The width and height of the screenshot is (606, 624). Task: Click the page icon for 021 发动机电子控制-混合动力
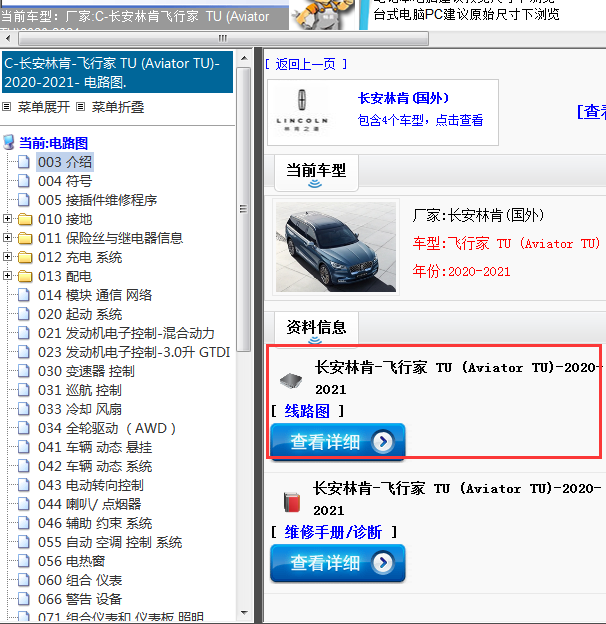24,333
